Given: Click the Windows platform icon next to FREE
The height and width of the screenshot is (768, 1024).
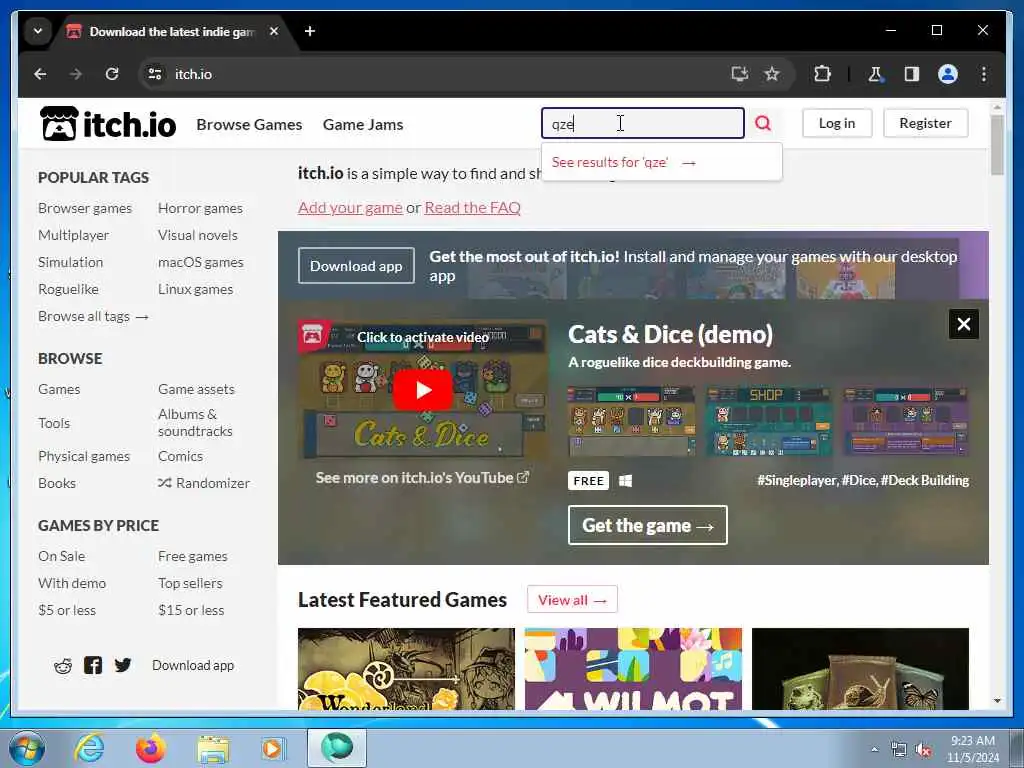Looking at the screenshot, I should pyautogui.click(x=625, y=481).
